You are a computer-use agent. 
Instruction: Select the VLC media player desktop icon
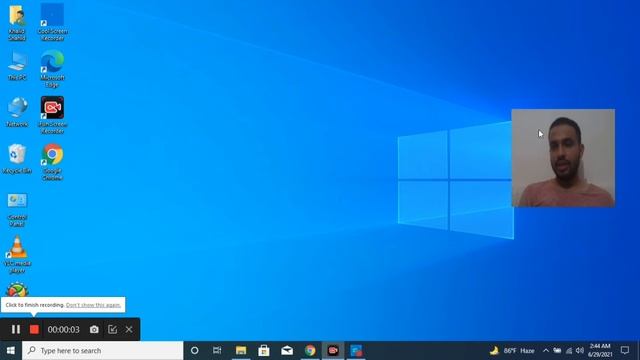tap(17, 255)
